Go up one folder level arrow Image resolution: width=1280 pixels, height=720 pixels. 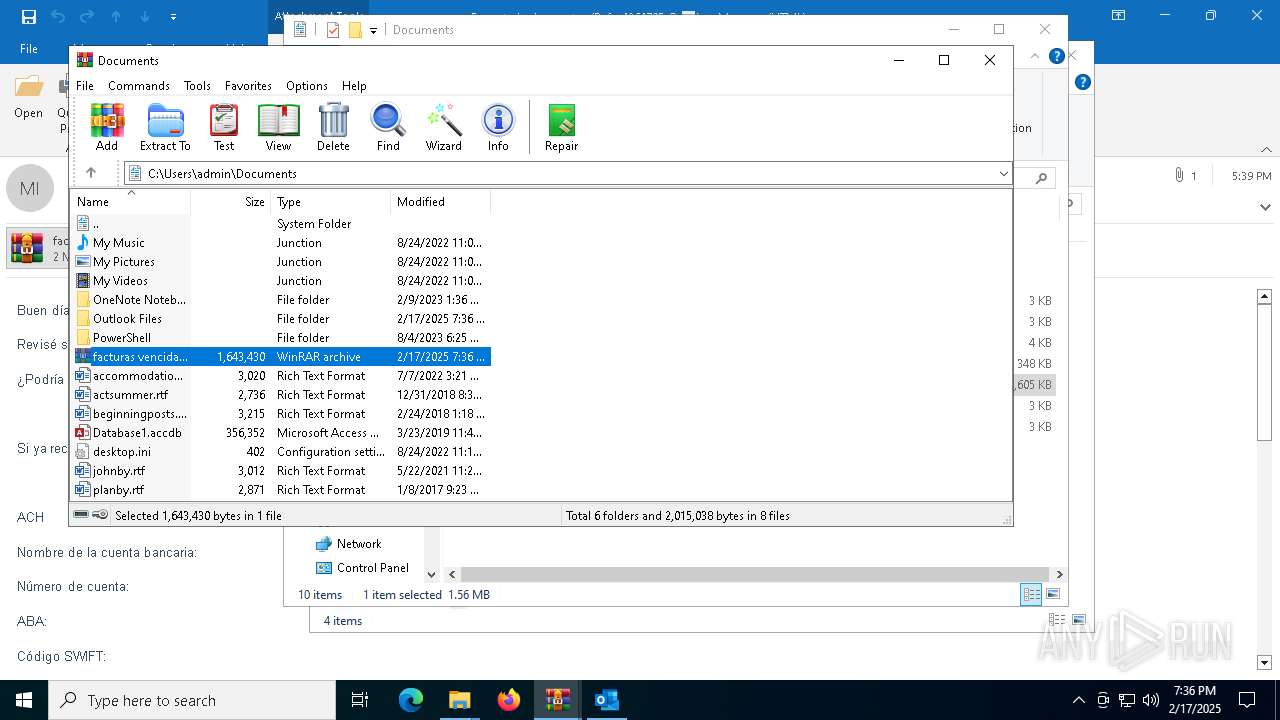[91, 173]
